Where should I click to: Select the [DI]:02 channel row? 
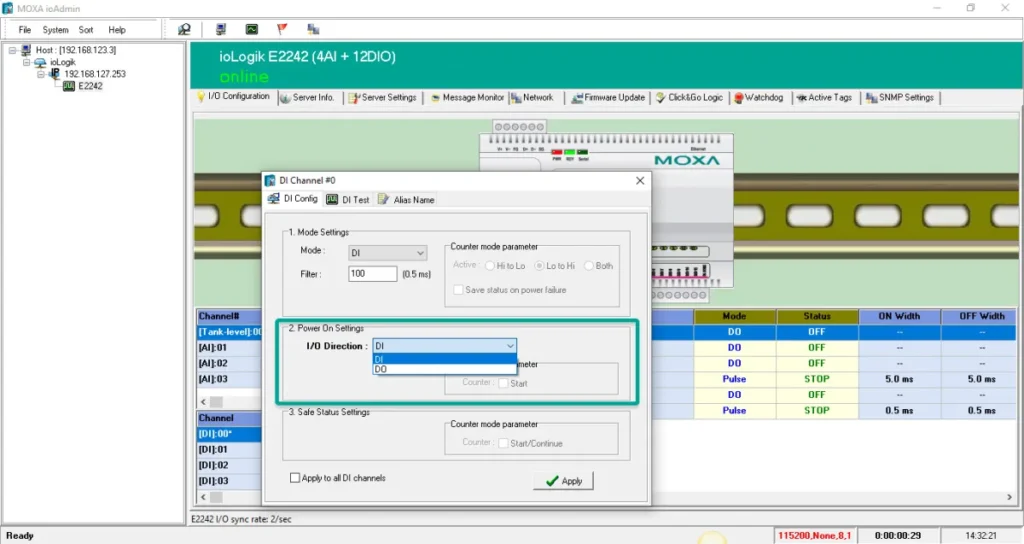click(229, 465)
